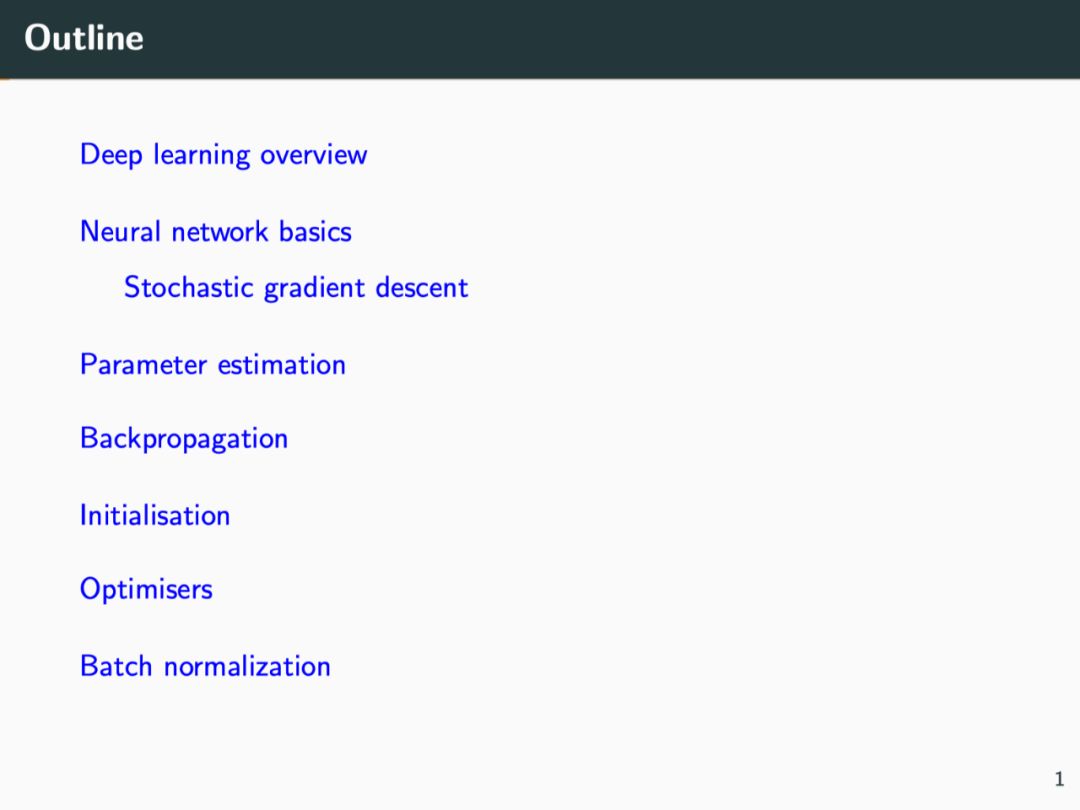Jump to Batch normalization section
Screen dimensions: 1080x810
pos(204,666)
